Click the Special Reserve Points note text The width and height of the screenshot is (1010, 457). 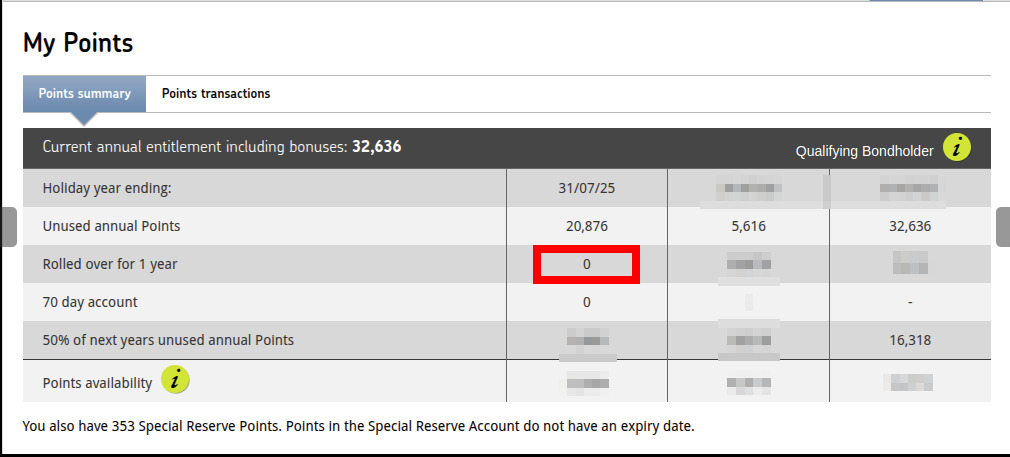[358, 426]
